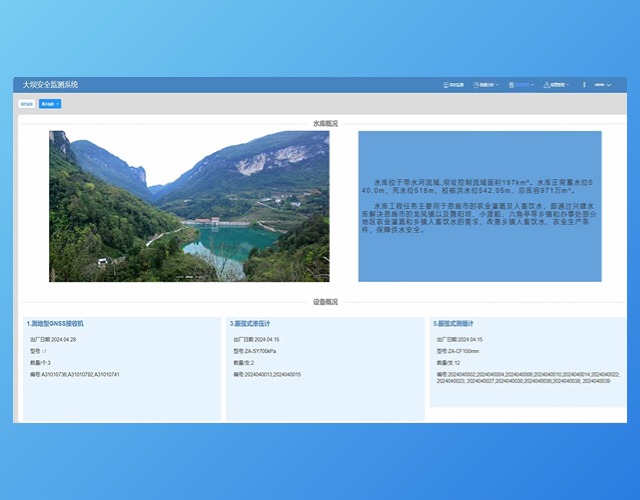
Task: Click the 设备概况 section heading
Action: point(325,302)
